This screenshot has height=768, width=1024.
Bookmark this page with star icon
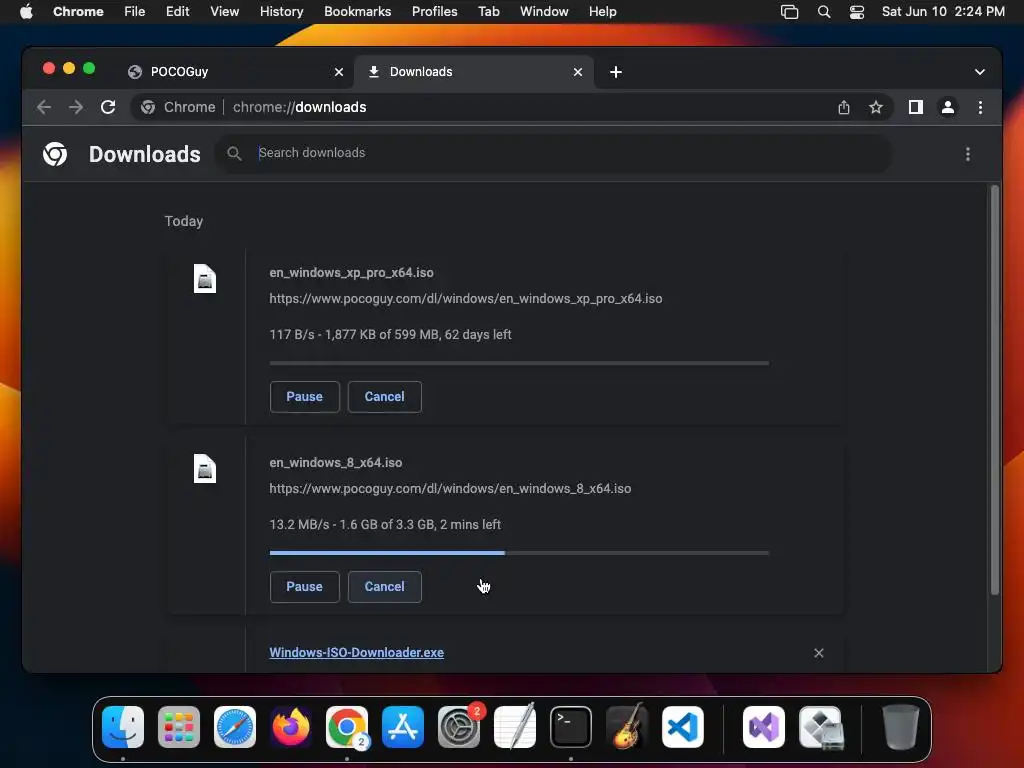tap(876, 107)
